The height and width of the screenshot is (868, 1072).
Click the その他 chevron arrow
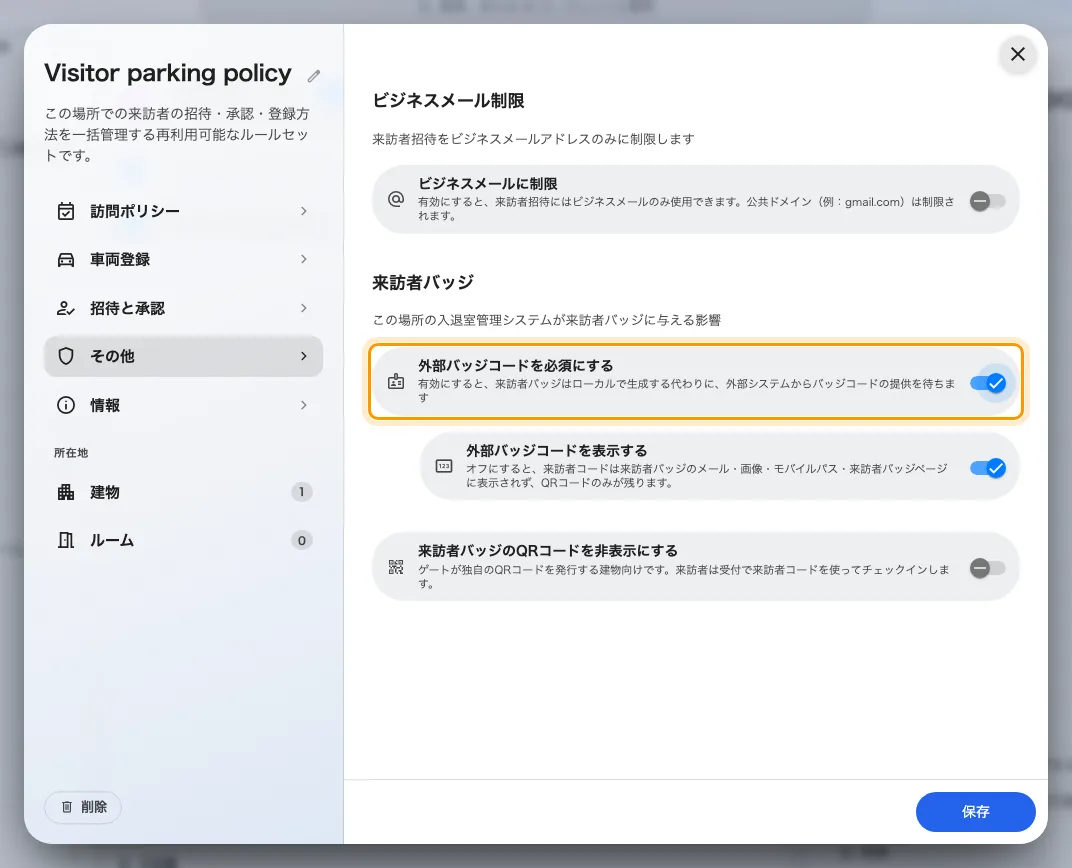tap(304, 356)
